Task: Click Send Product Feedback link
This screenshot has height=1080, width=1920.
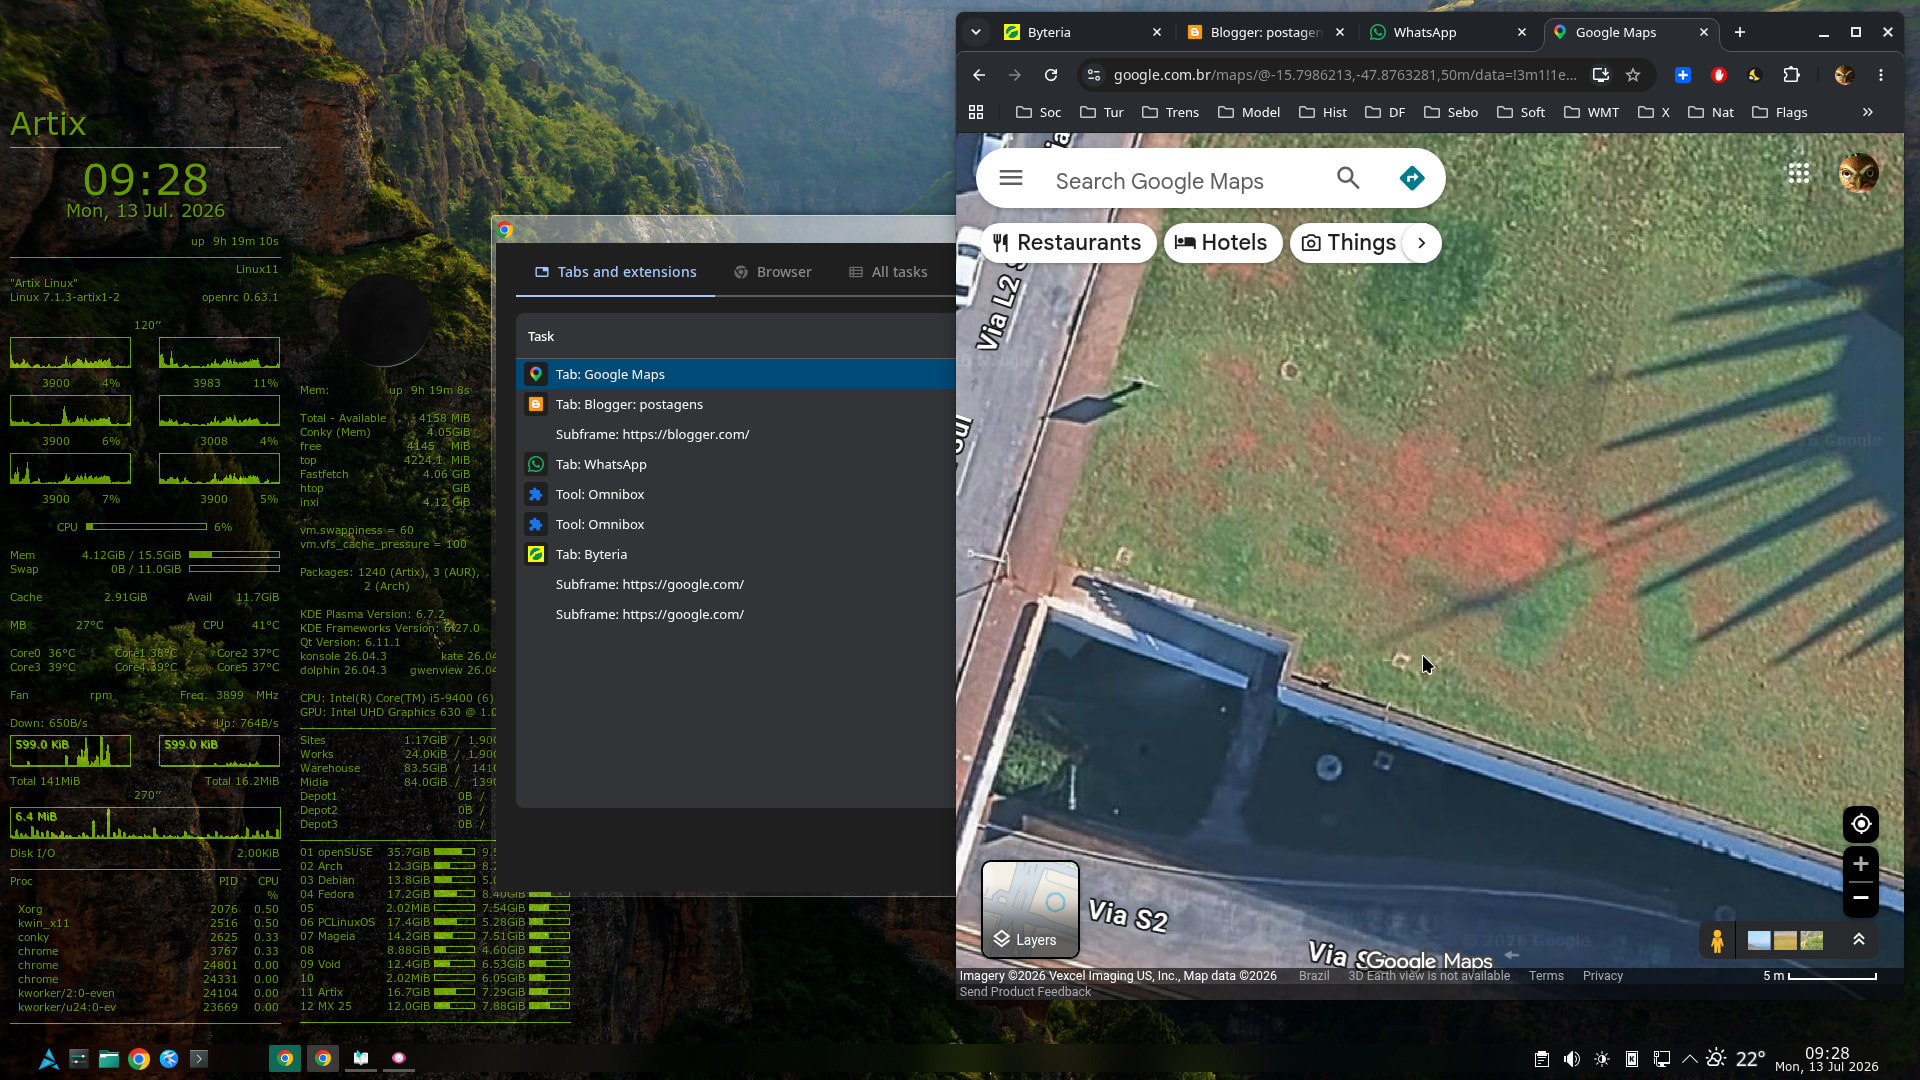Action: point(1025,992)
